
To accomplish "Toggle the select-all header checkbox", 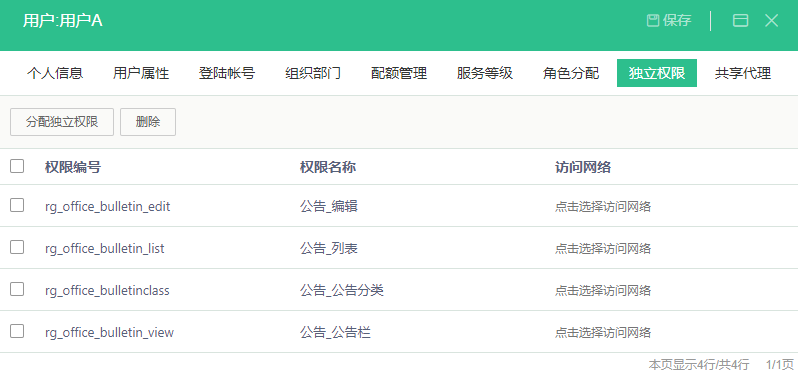I will [x=17, y=166].
